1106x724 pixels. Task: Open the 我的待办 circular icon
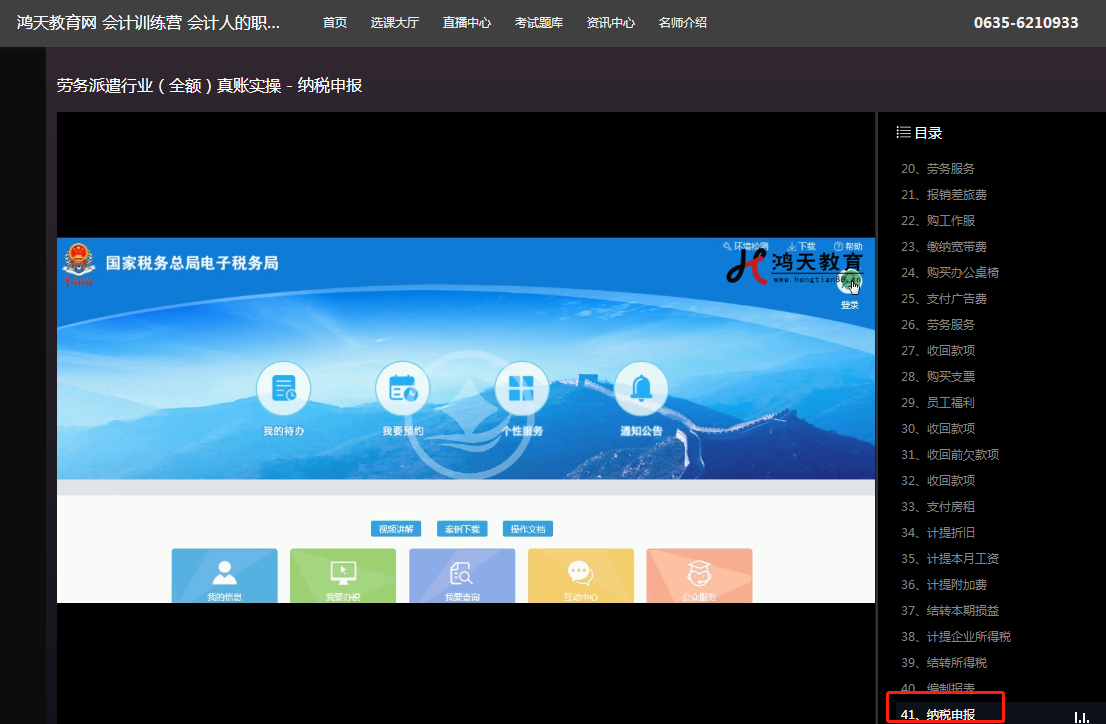pyautogui.click(x=284, y=388)
